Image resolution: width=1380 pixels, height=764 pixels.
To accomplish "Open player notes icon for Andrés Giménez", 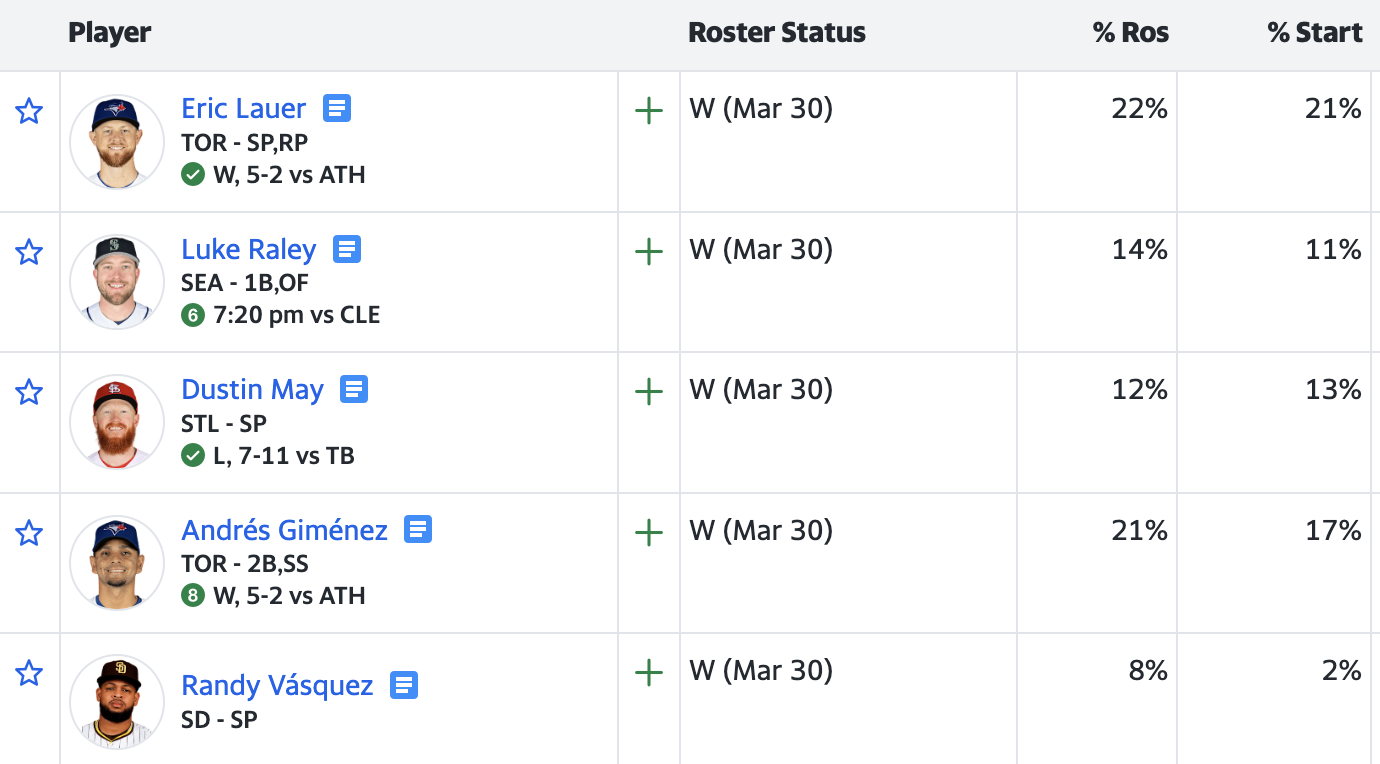I will [418, 529].
